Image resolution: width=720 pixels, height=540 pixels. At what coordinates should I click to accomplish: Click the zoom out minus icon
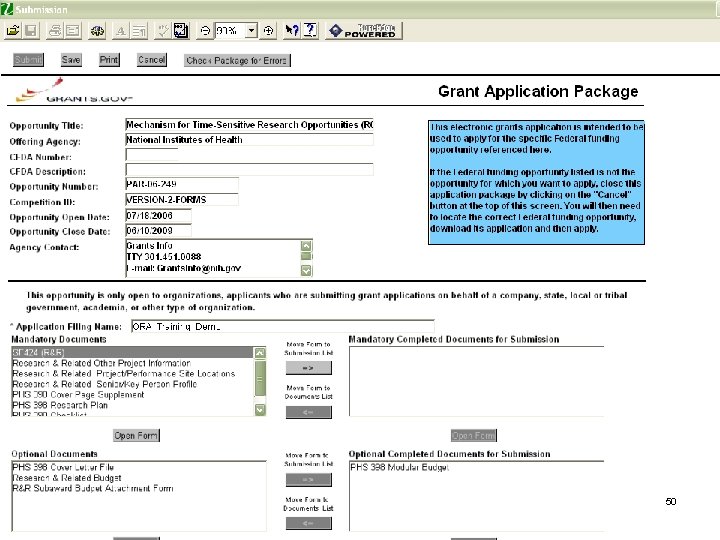(x=205, y=31)
